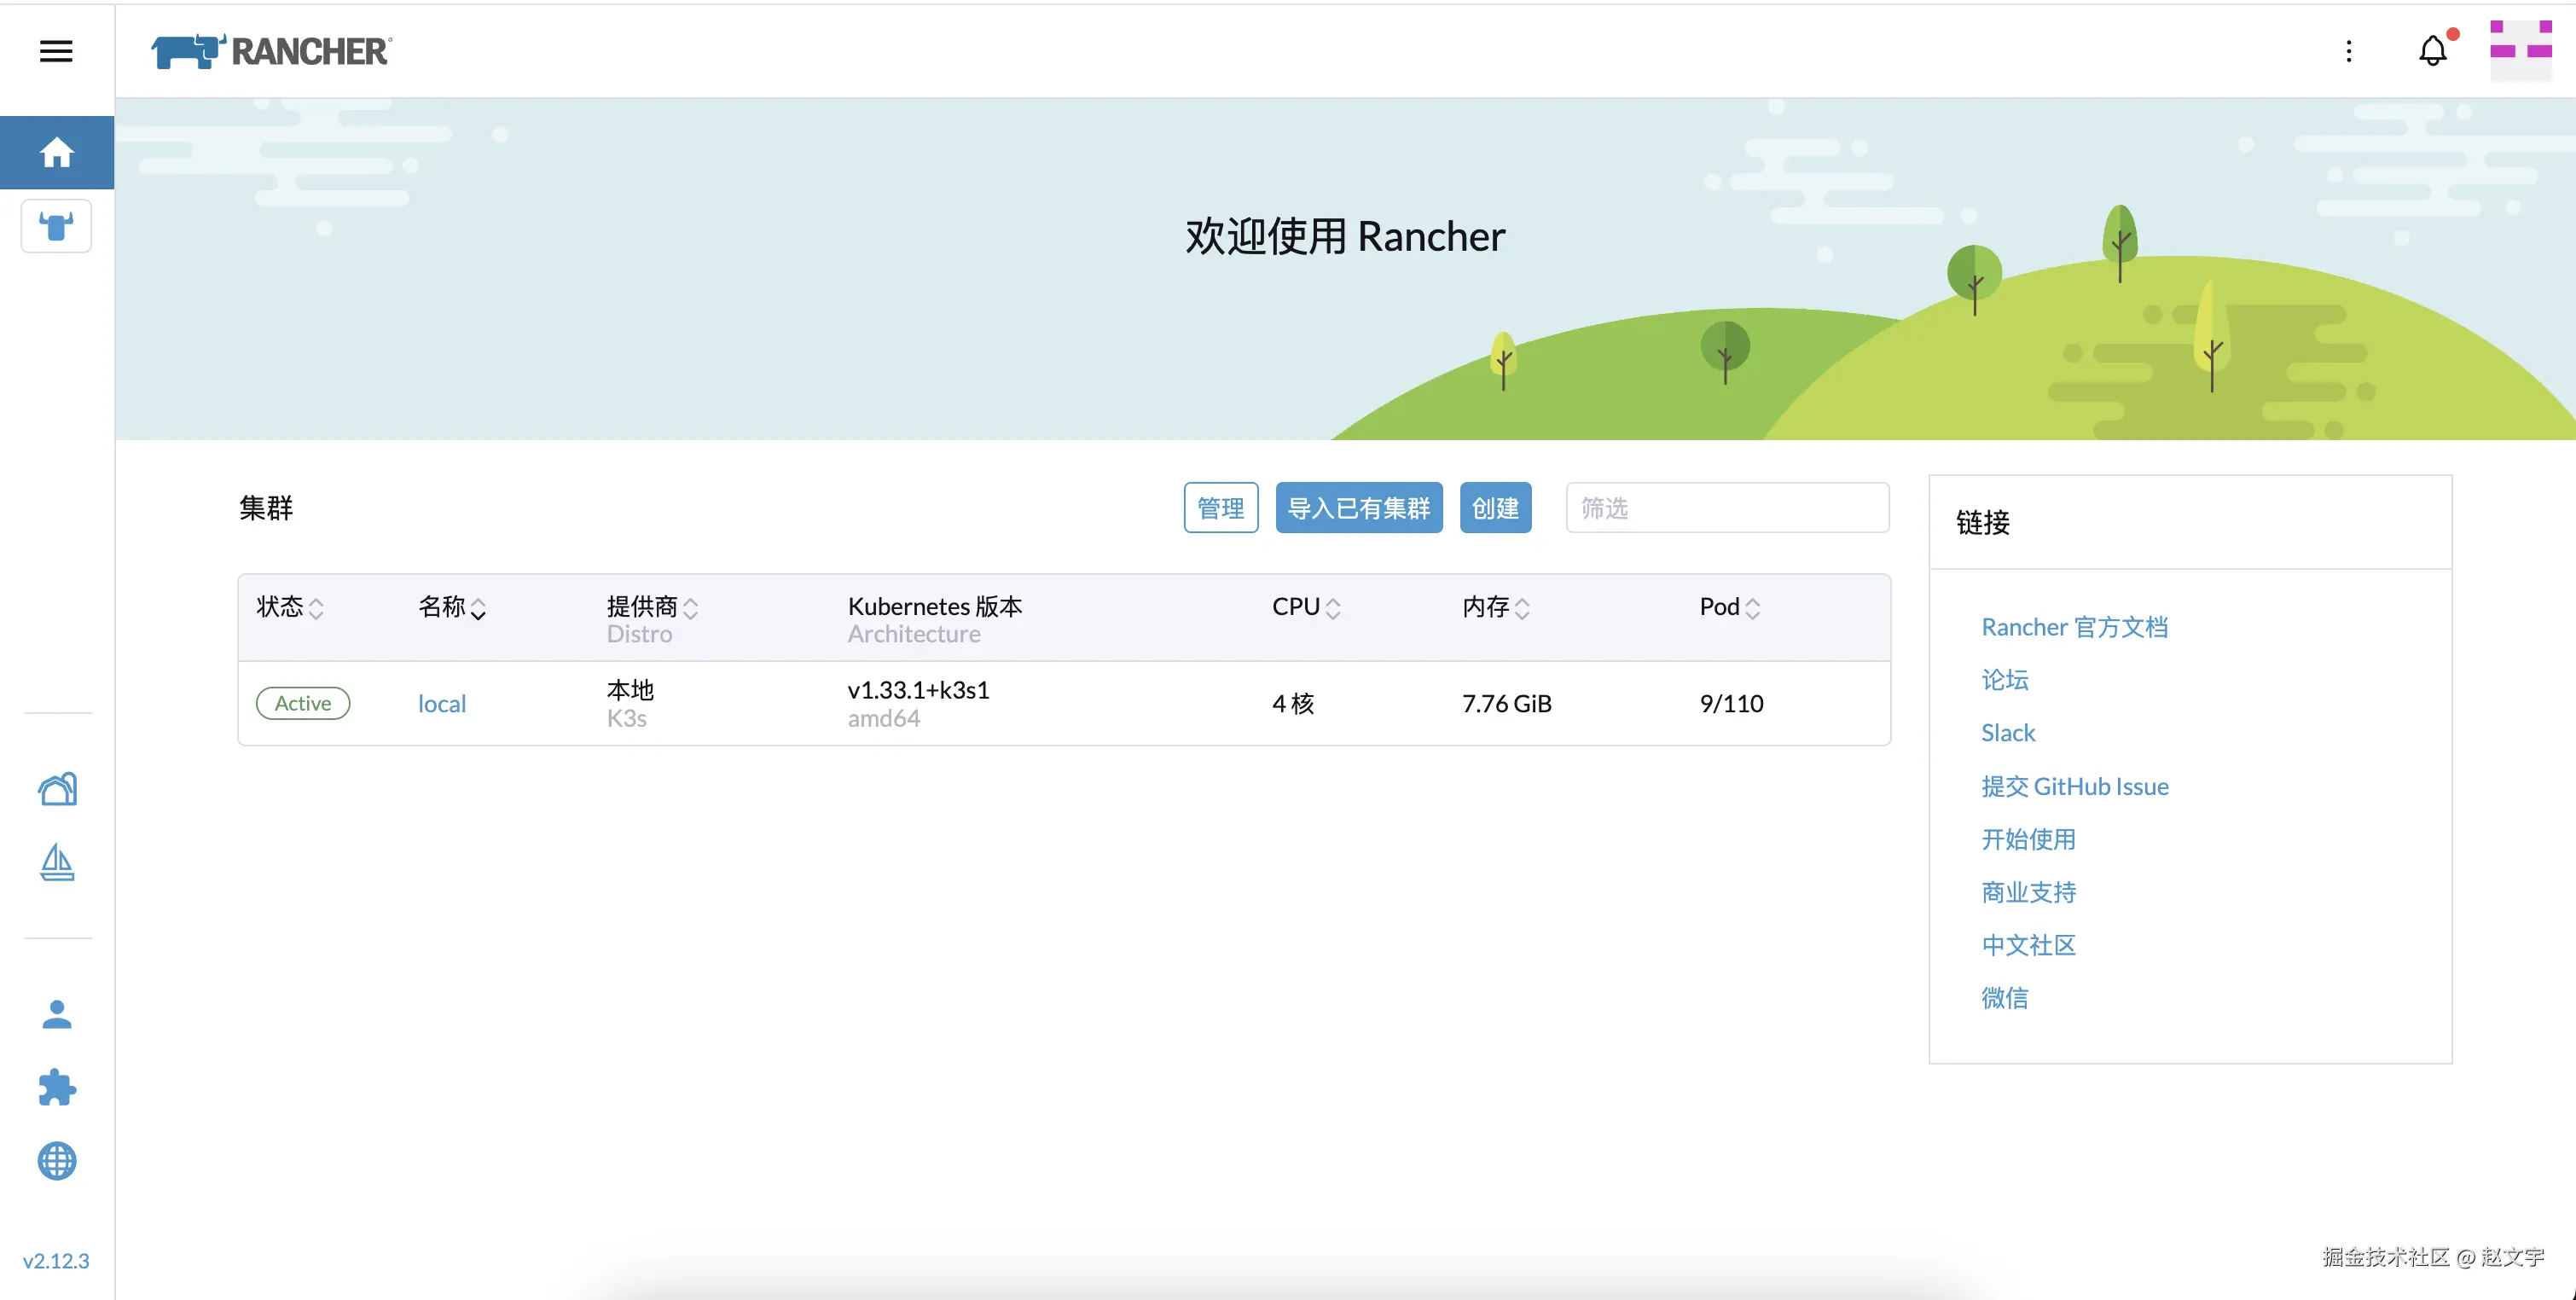Viewport: 2576px width, 1300px height.
Task: Select the globe icon at sidebar bottom
Action: click(x=56, y=1161)
